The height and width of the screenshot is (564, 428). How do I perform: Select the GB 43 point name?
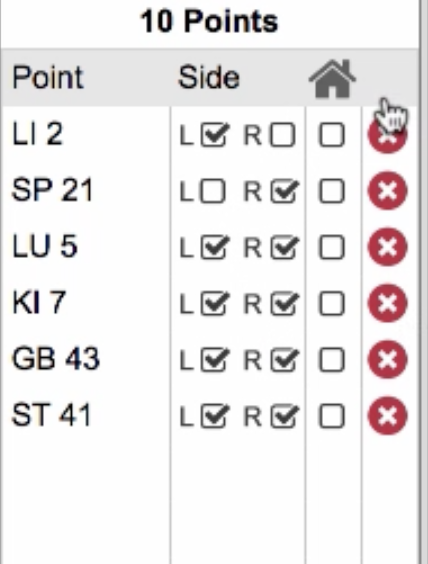click(55, 359)
